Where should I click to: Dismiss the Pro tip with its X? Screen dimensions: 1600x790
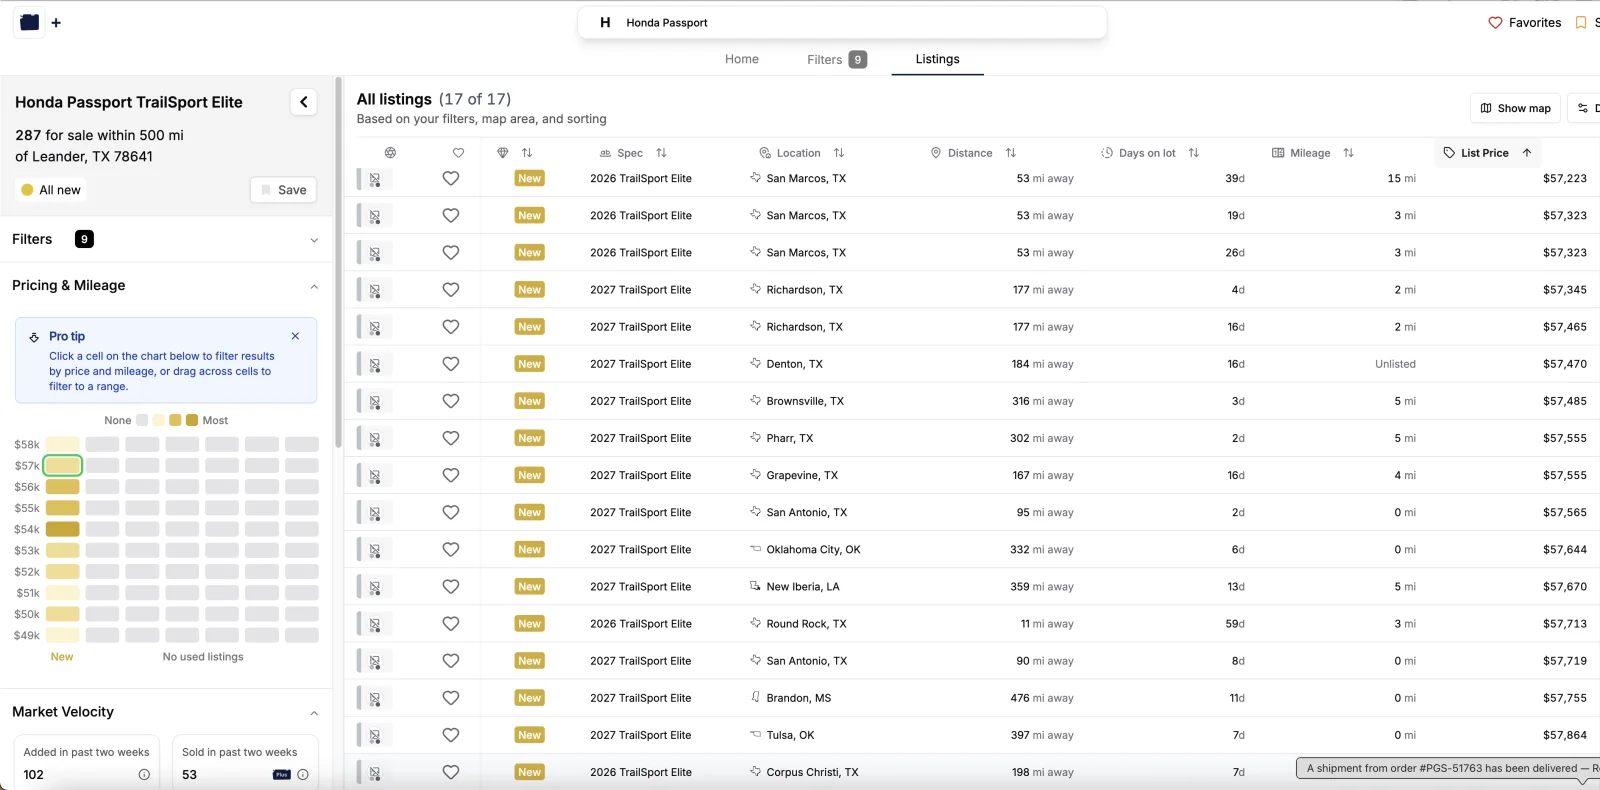coord(295,336)
